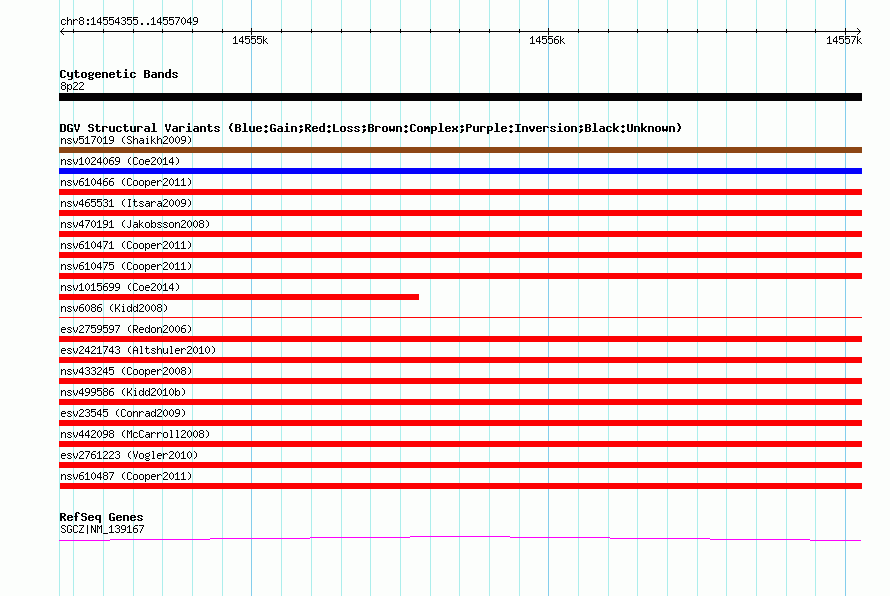This screenshot has width=890, height=596.
Task: Open the nsv610471 (Cooper2011) label
Action: 126,245
